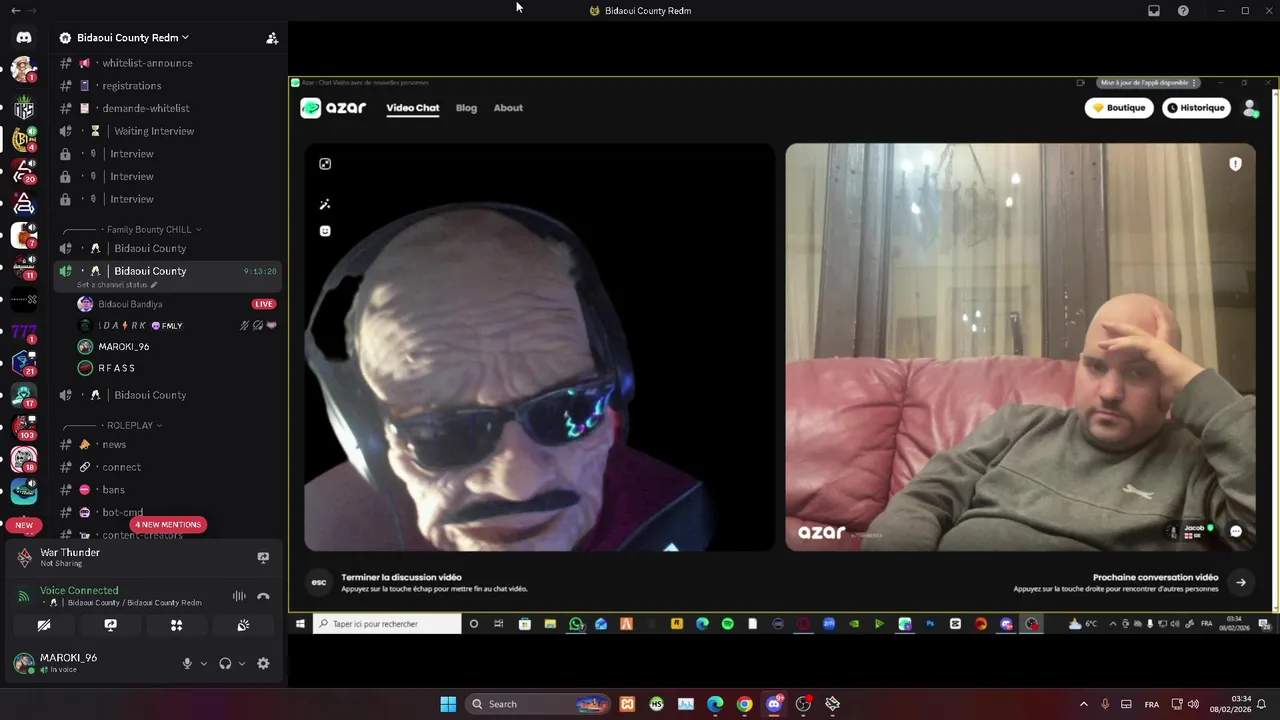Viewport: 1280px width, 720px height.
Task: Open the Windows 11 Start menu
Action: (448, 704)
